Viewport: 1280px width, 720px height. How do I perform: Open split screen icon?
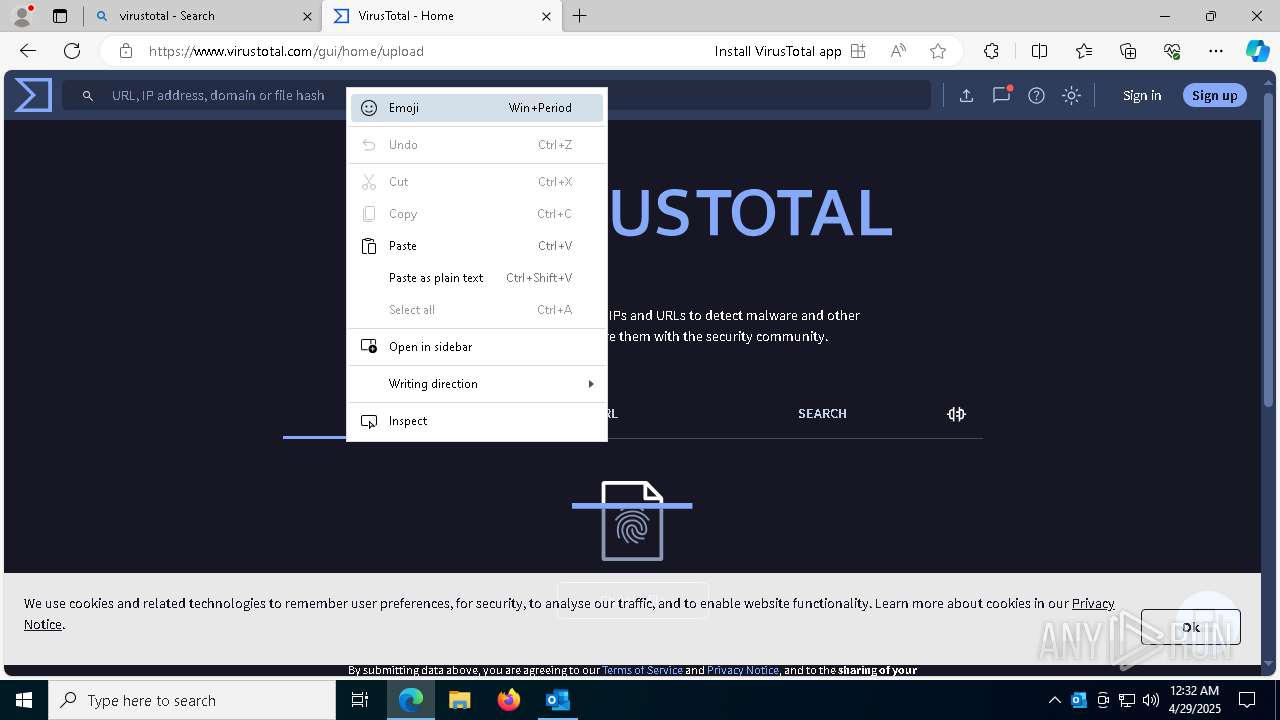coord(1039,51)
